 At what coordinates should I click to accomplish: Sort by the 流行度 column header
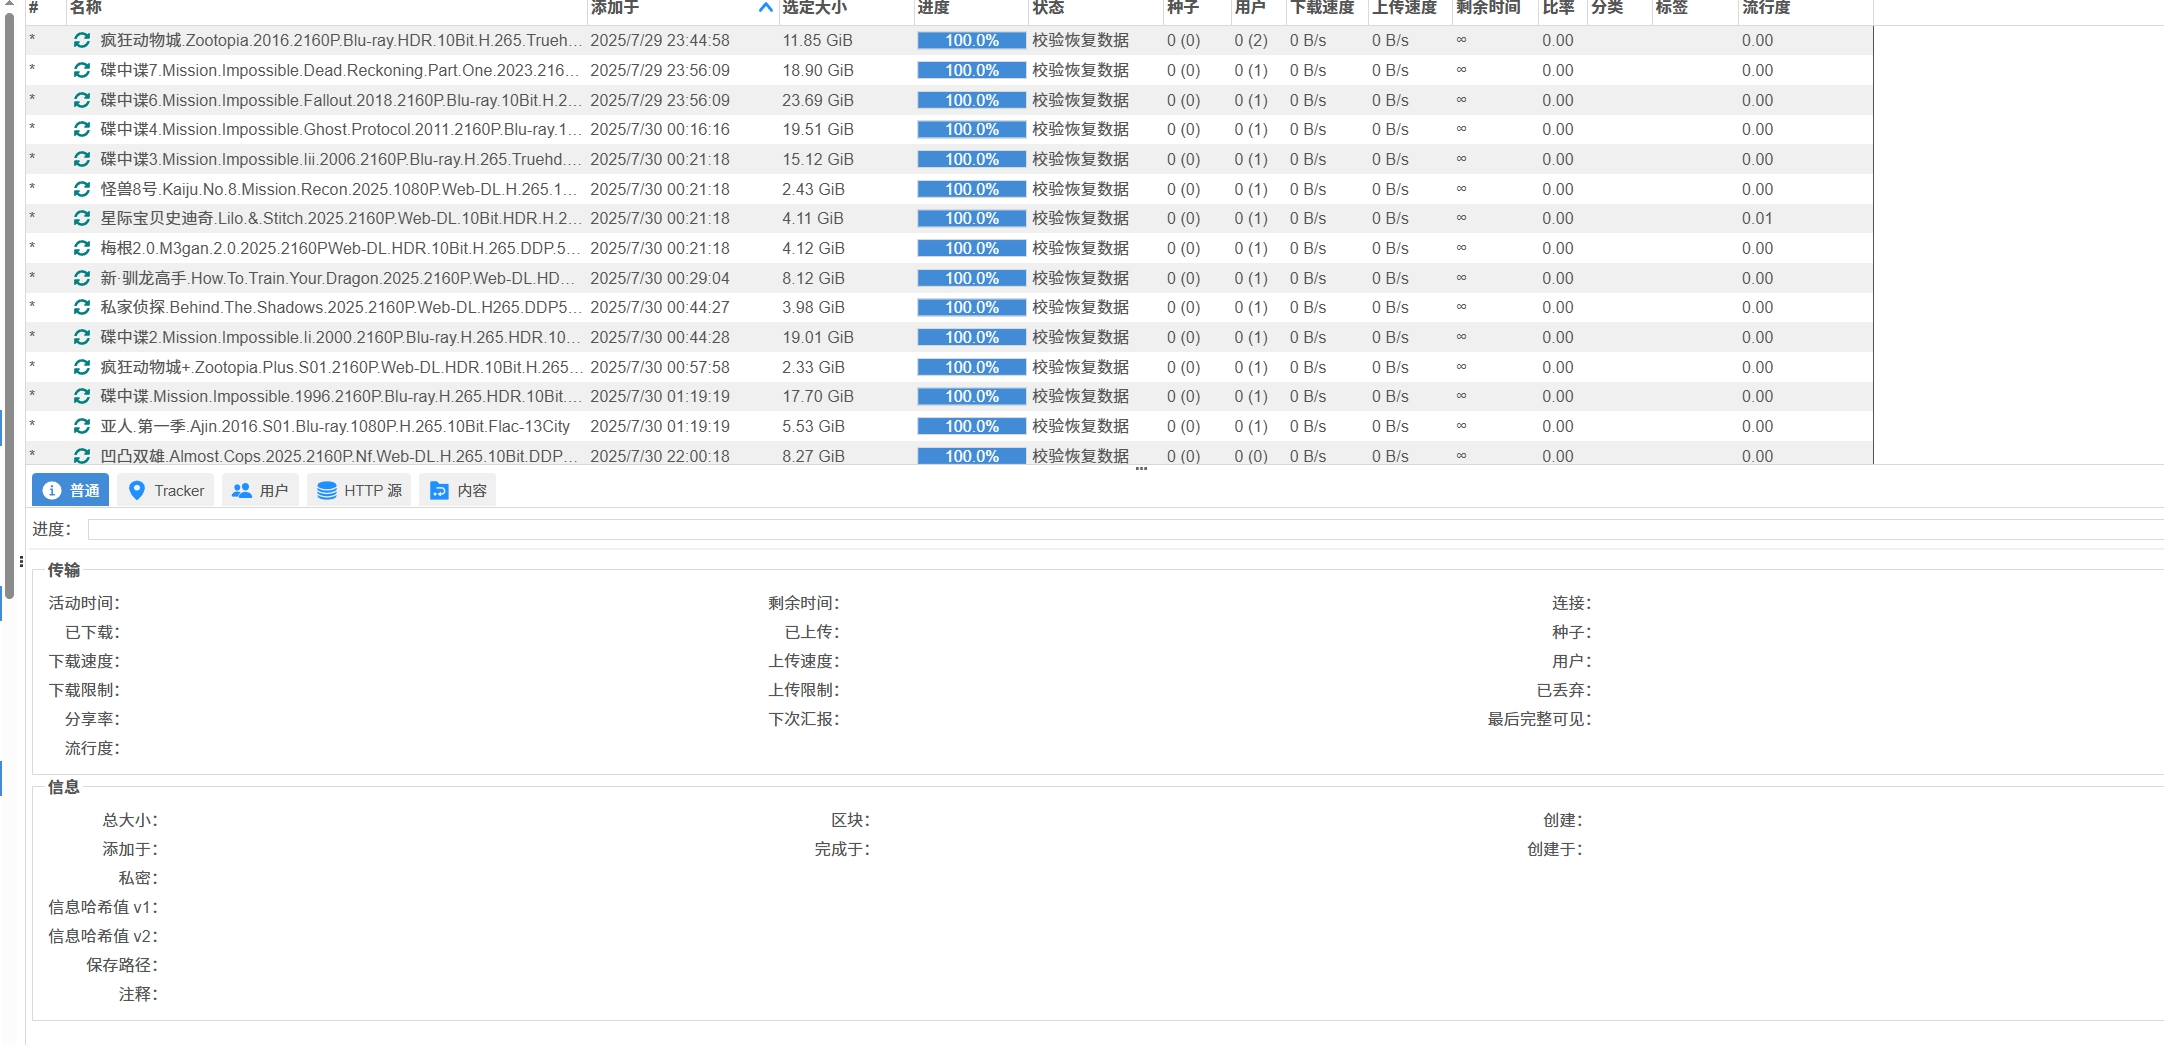(1805, 8)
